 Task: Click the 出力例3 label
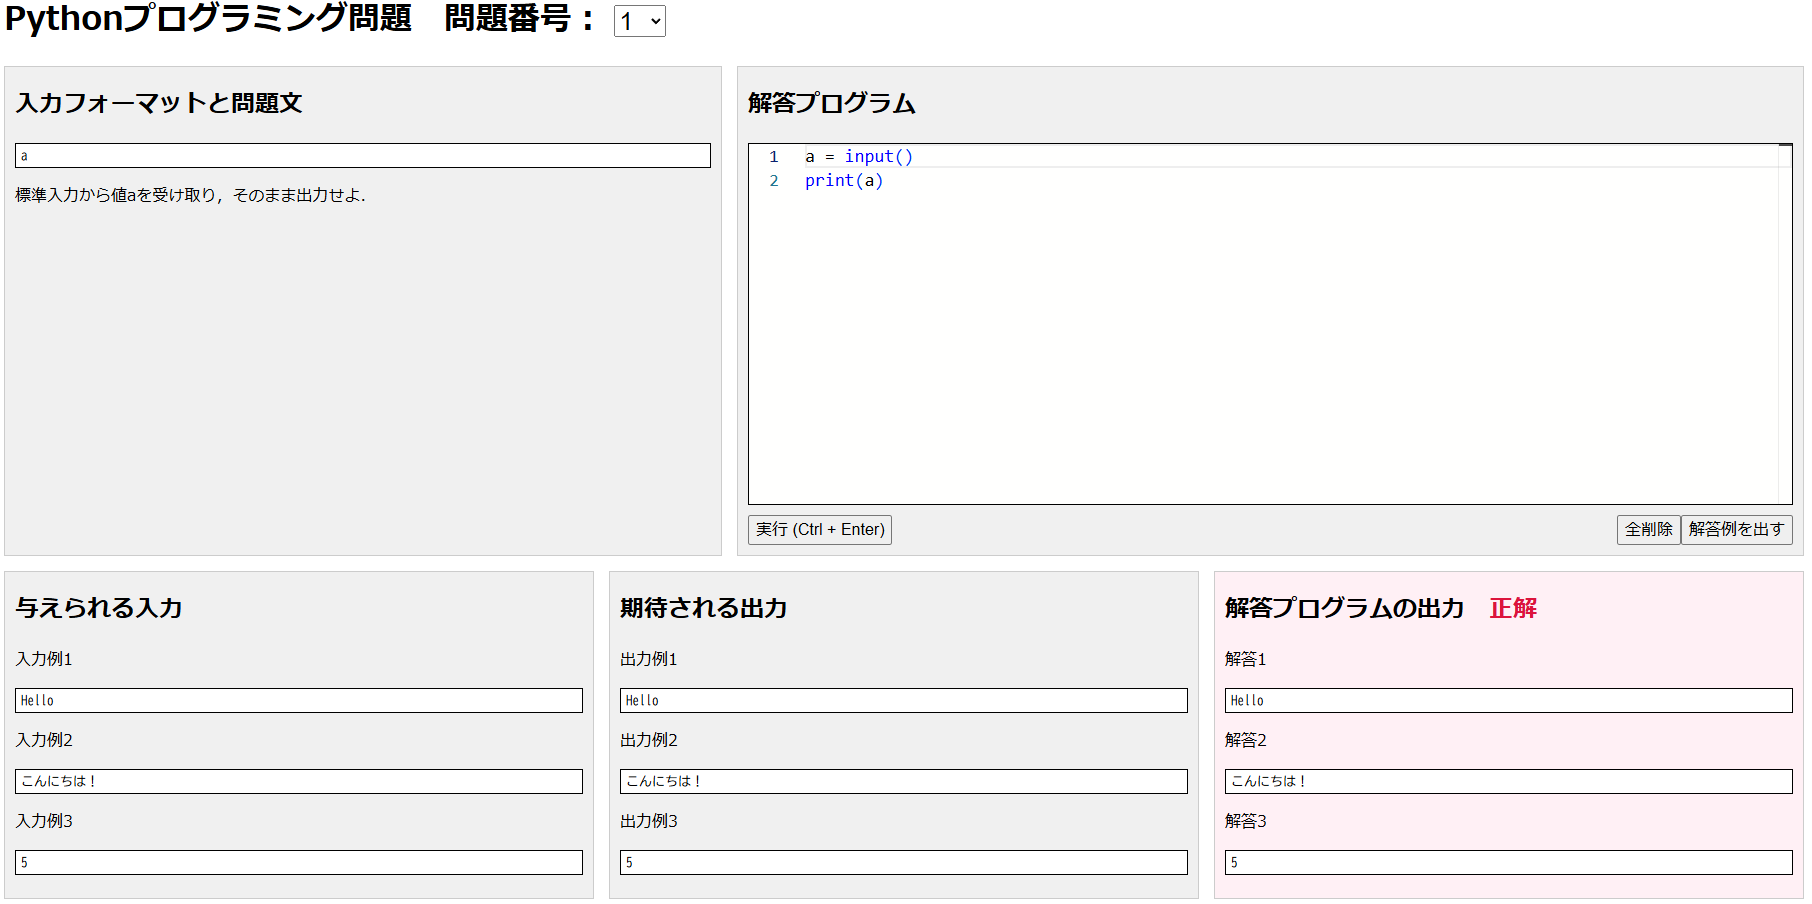pyautogui.click(x=649, y=821)
